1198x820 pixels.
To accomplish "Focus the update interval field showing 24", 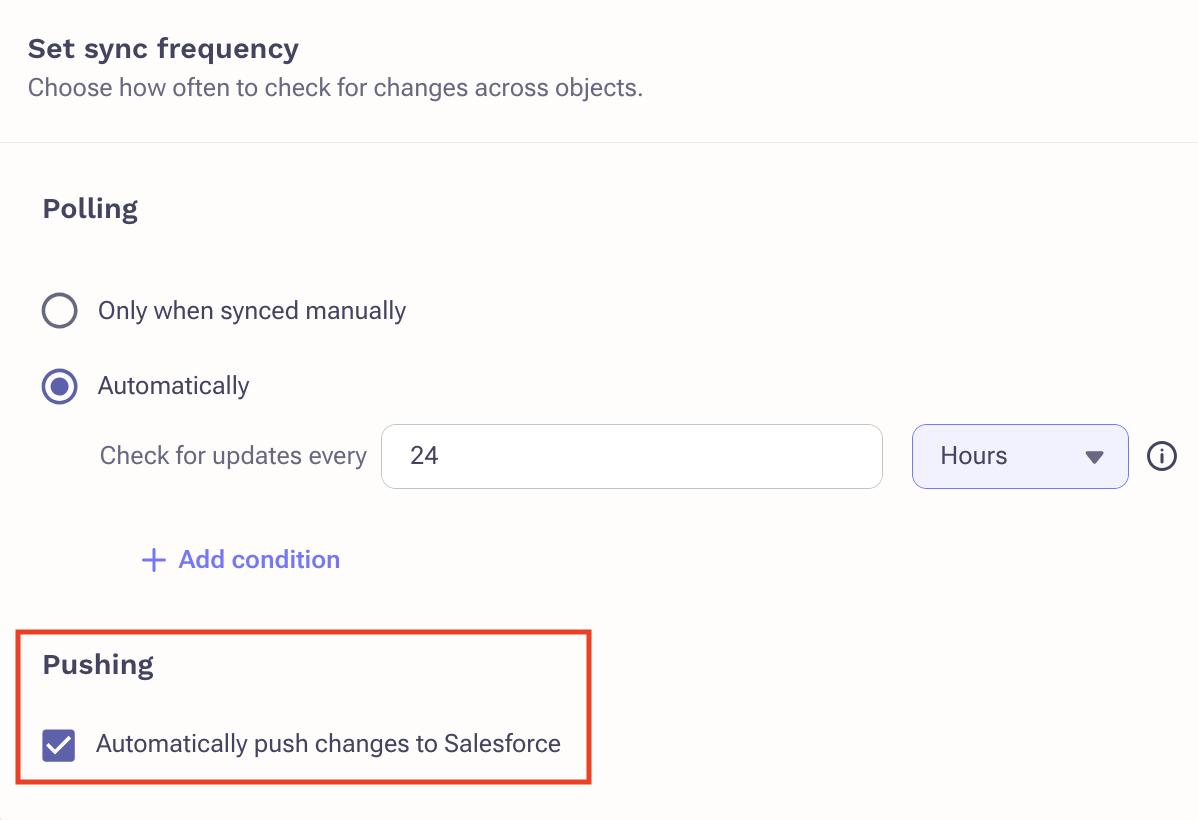I will pos(632,456).
